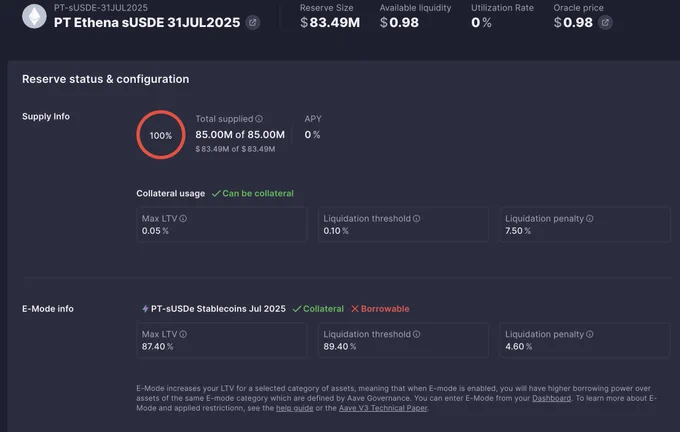Click the Reserve Size $83.49M value

point(330,23)
